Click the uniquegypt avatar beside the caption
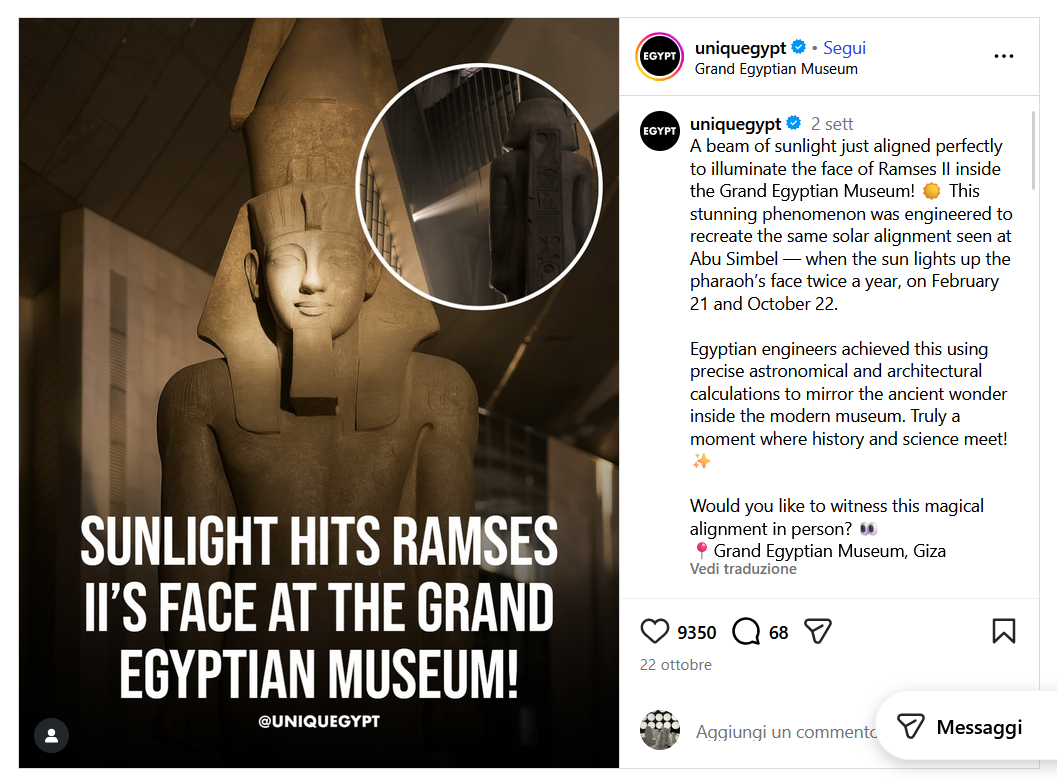 click(x=659, y=131)
